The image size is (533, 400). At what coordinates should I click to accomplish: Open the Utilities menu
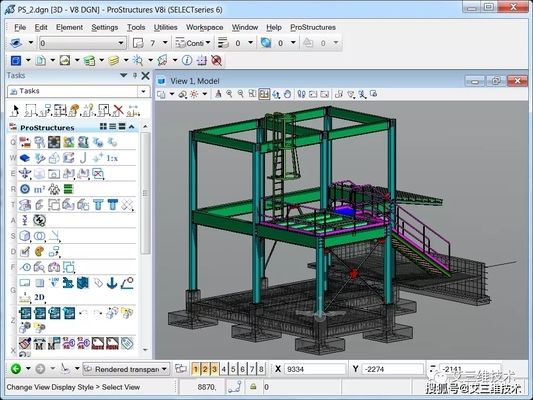tap(166, 27)
